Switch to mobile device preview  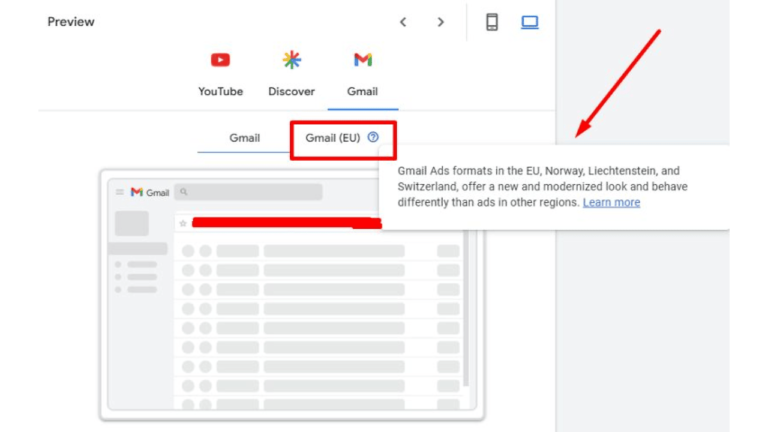(x=492, y=22)
